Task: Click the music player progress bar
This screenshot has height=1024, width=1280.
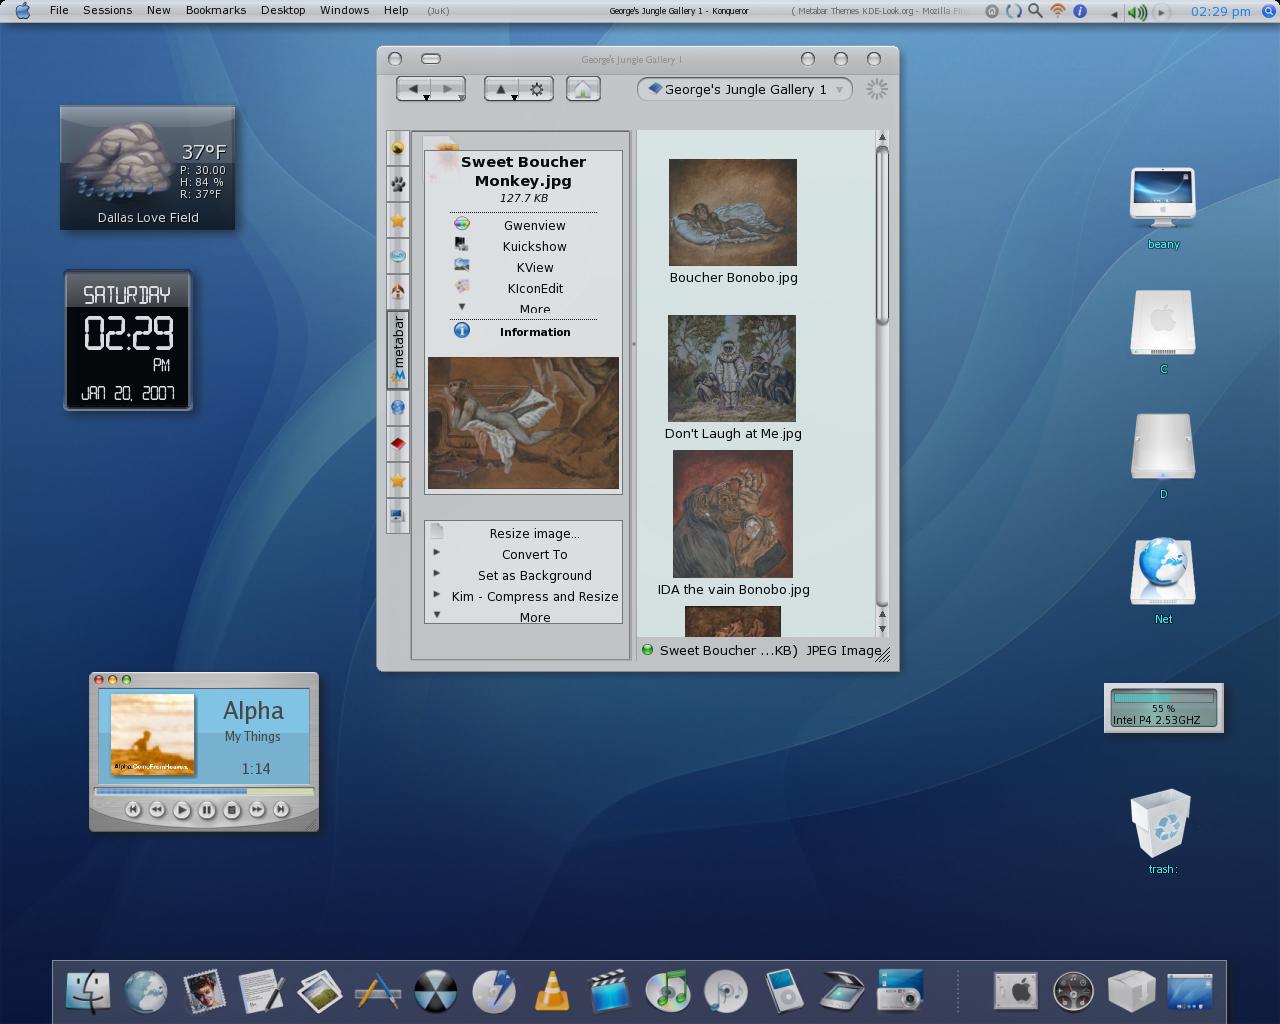Action: click(x=204, y=792)
